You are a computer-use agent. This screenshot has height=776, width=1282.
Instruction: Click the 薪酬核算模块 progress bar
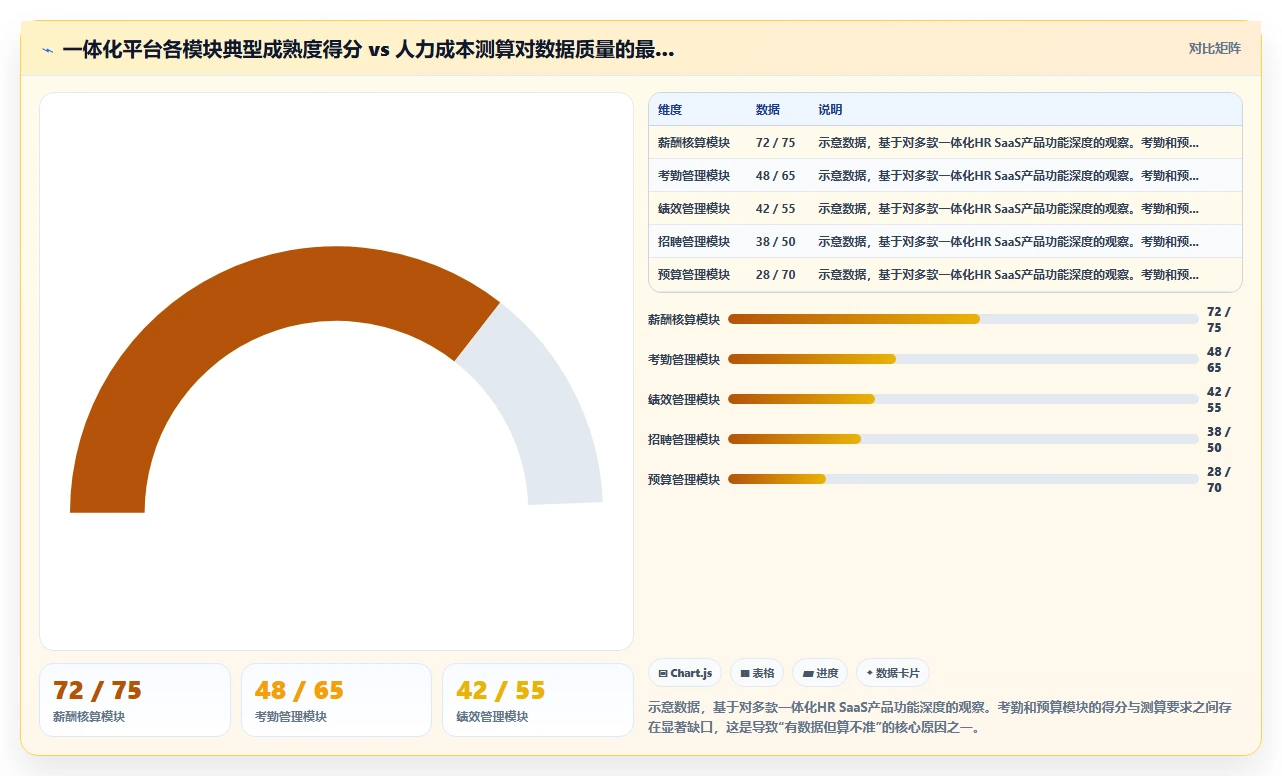click(963, 319)
